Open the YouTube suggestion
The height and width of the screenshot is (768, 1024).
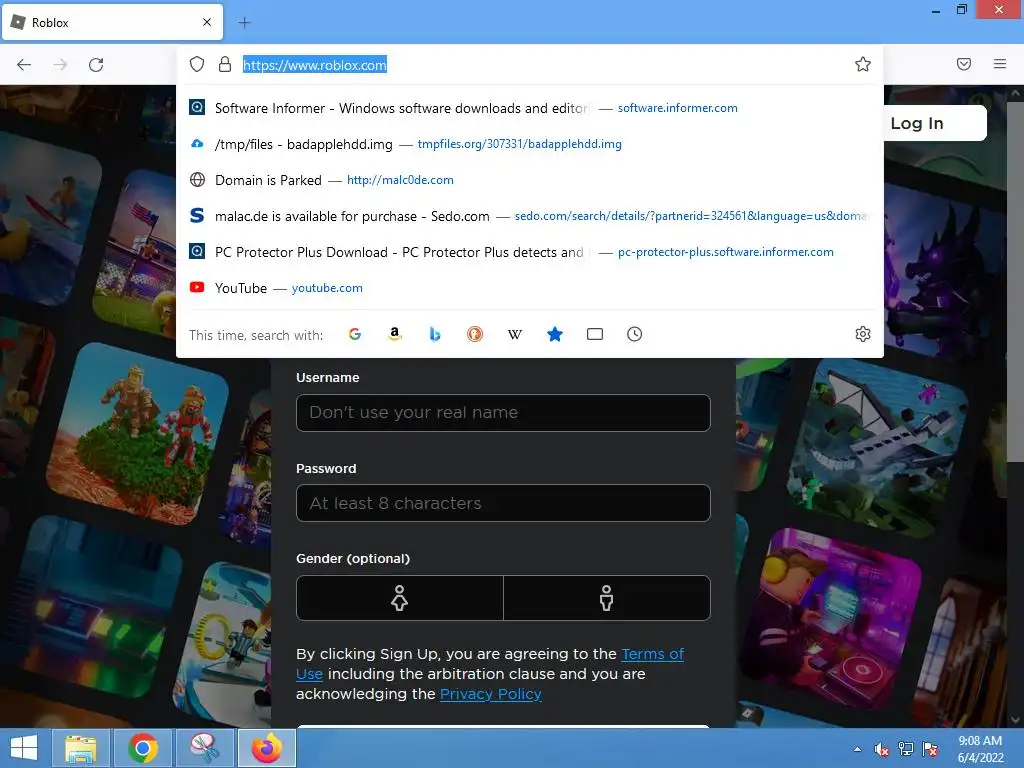(530, 288)
